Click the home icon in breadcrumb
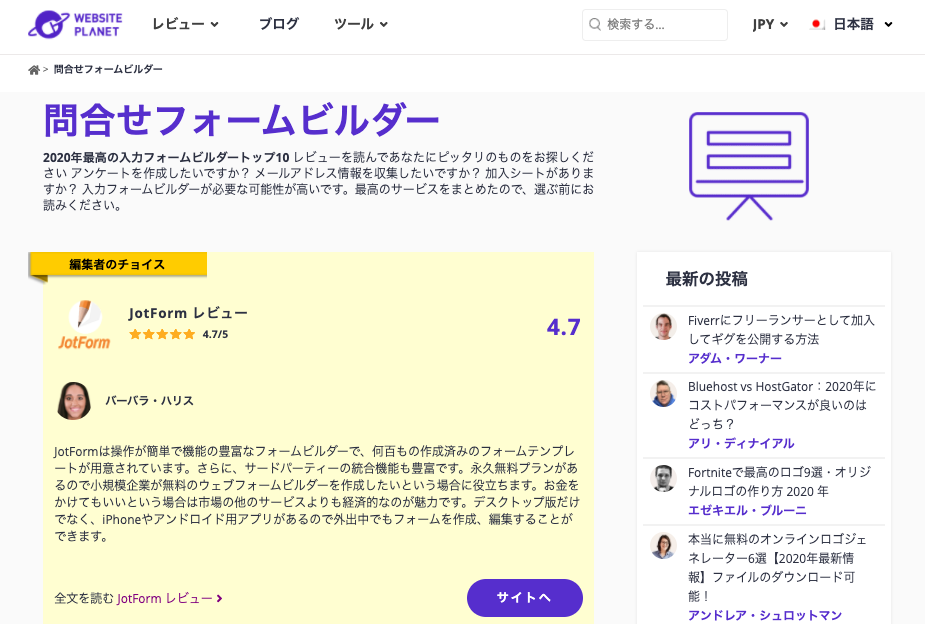This screenshot has width=925, height=624. click(34, 70)
